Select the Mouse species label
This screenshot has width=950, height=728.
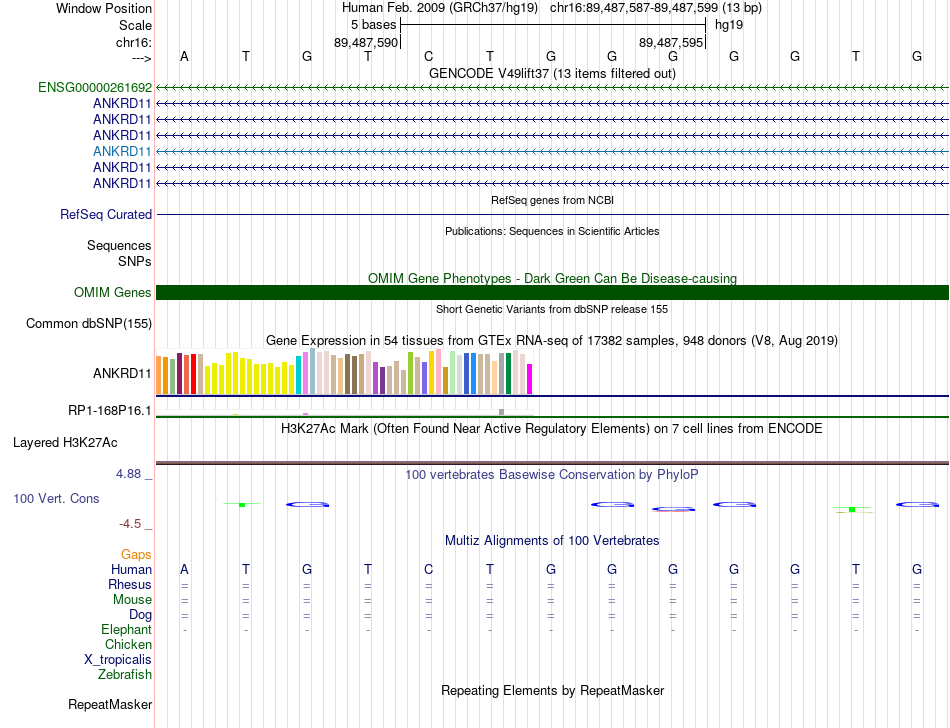click(x=132, y=600)
